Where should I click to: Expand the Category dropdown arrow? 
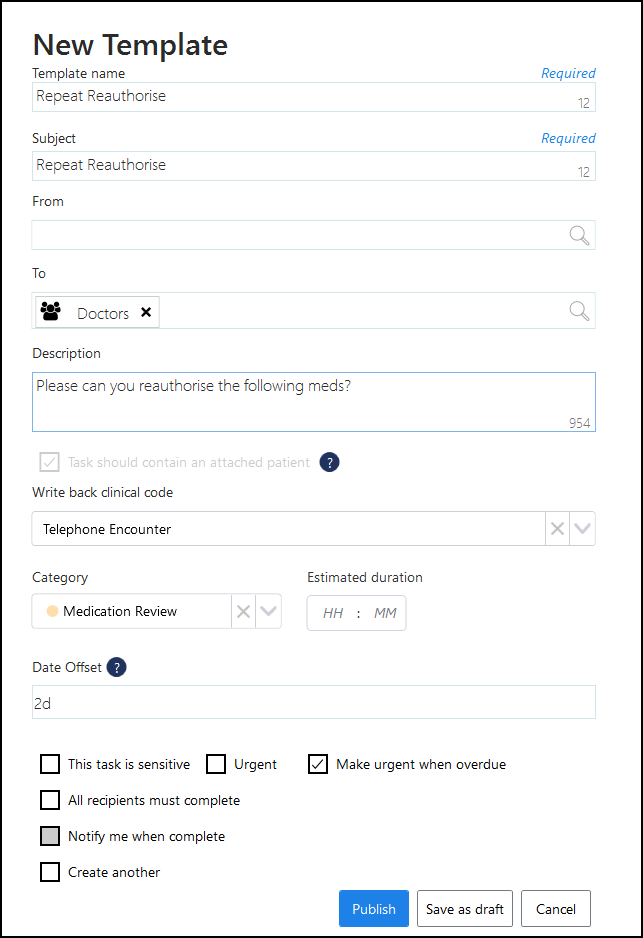click(268, 611)
